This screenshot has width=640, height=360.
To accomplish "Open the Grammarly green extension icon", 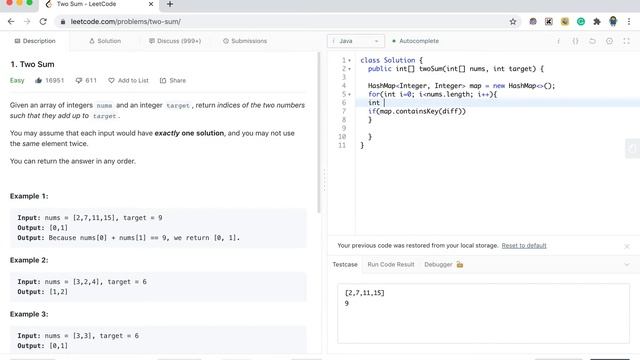I will pos(581,22).
